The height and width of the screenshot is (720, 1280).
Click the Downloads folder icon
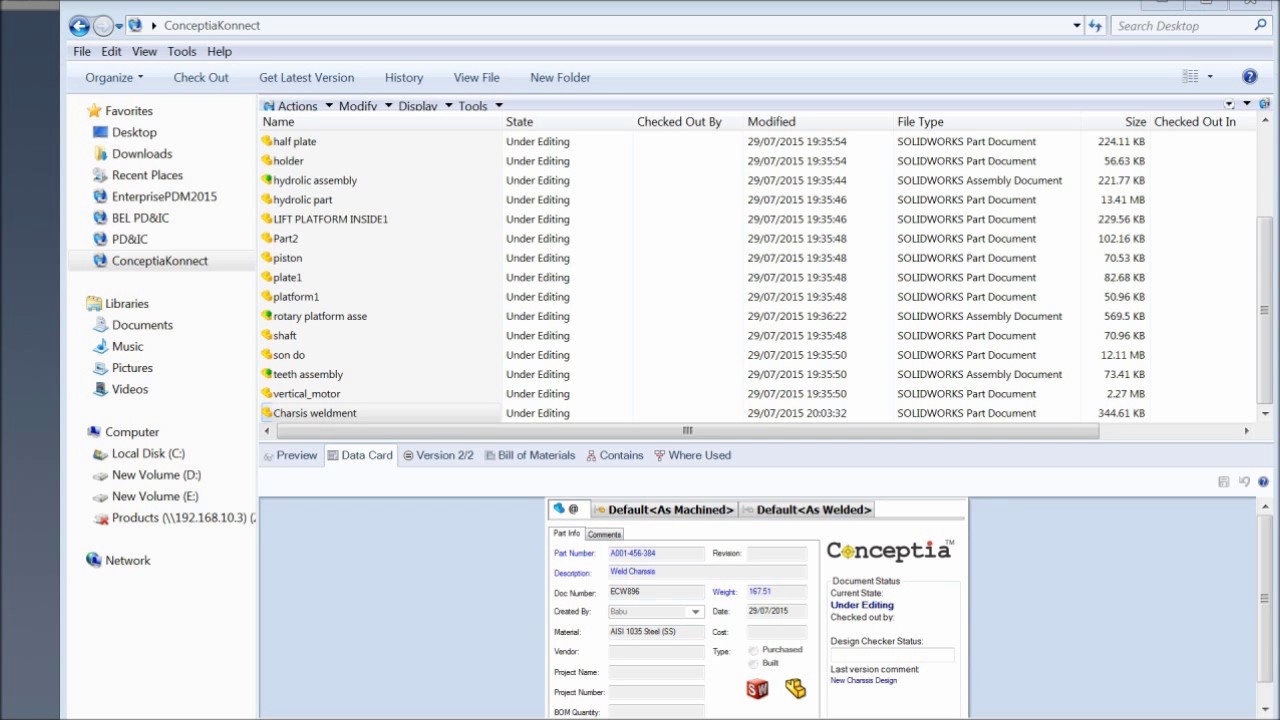(x=100, y=153)
